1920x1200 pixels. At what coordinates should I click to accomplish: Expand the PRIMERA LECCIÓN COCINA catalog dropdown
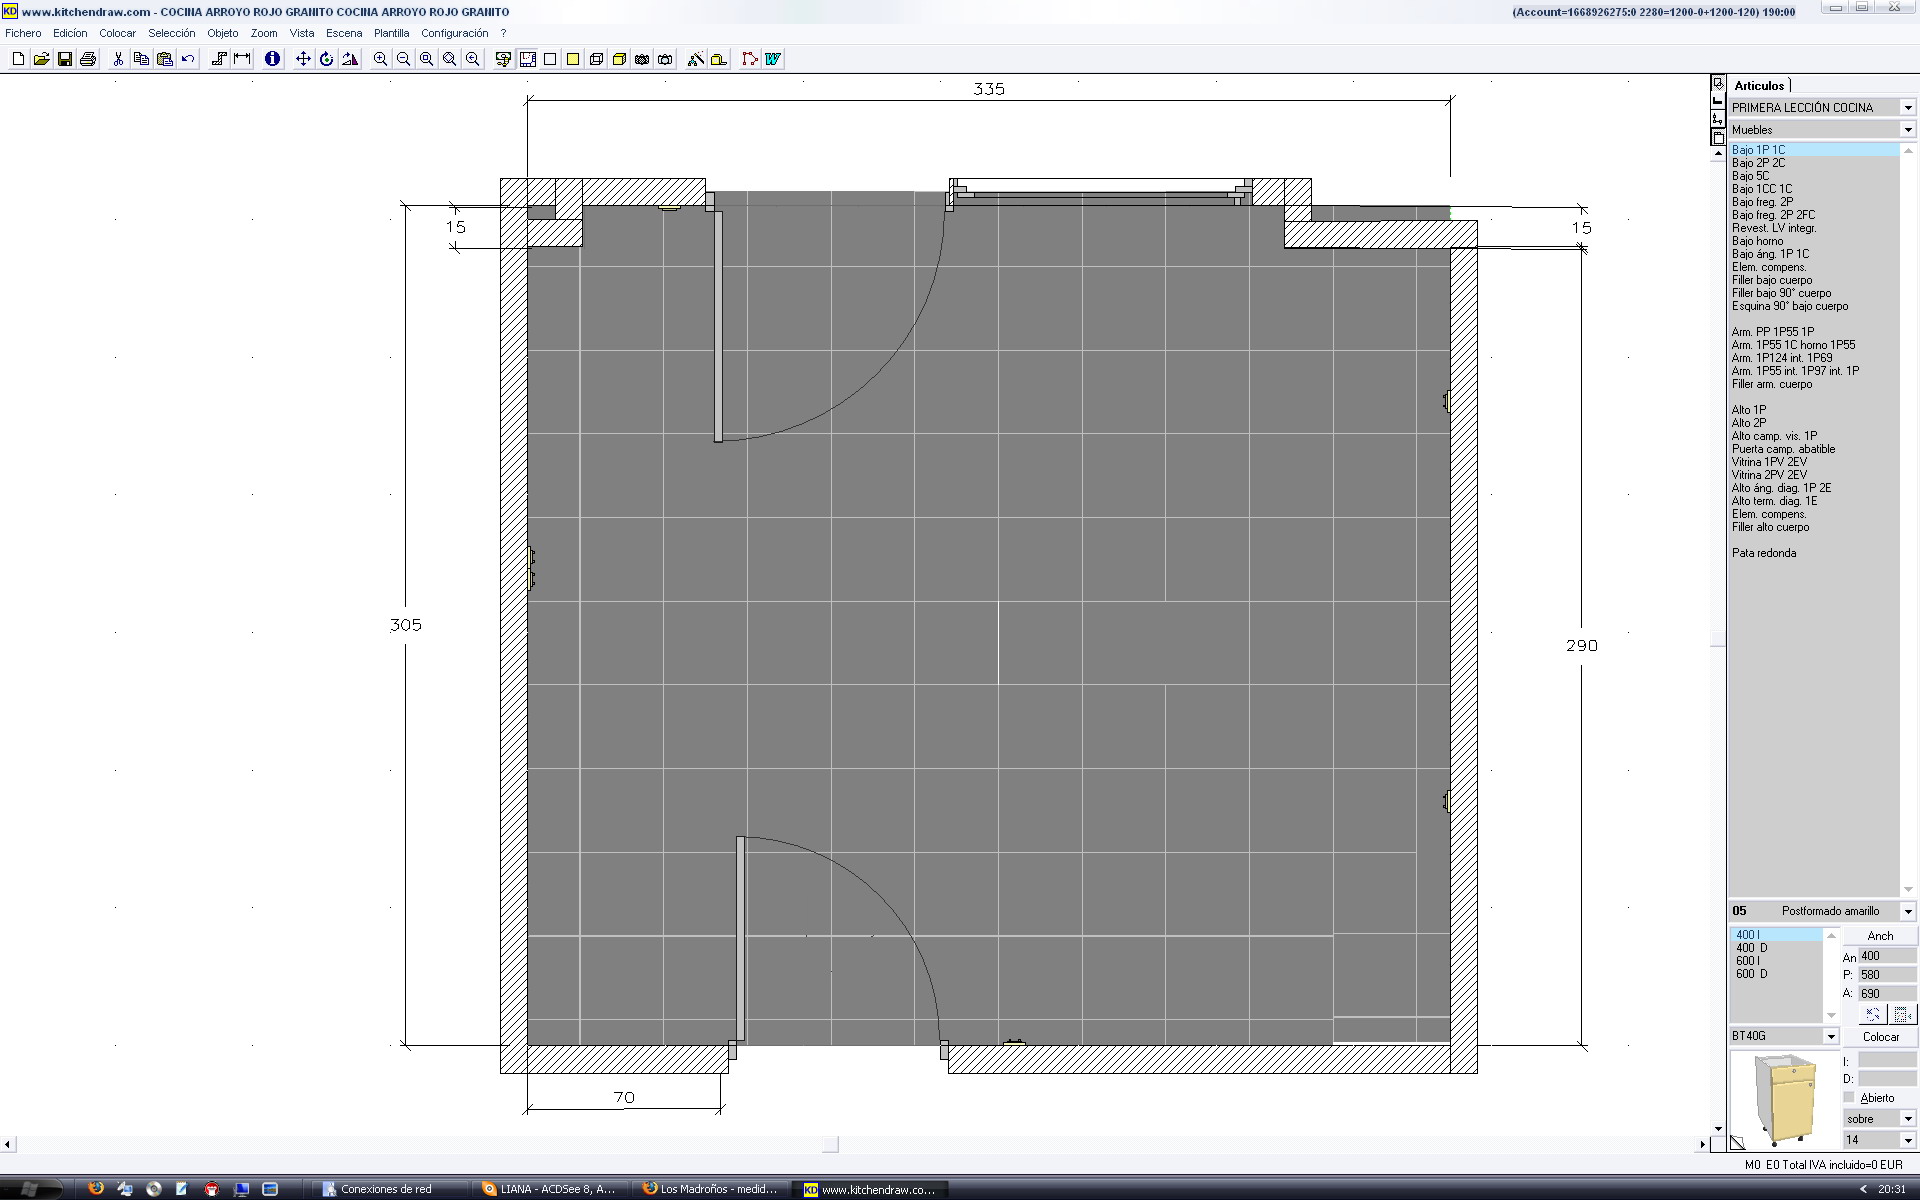coord(1907,108)
